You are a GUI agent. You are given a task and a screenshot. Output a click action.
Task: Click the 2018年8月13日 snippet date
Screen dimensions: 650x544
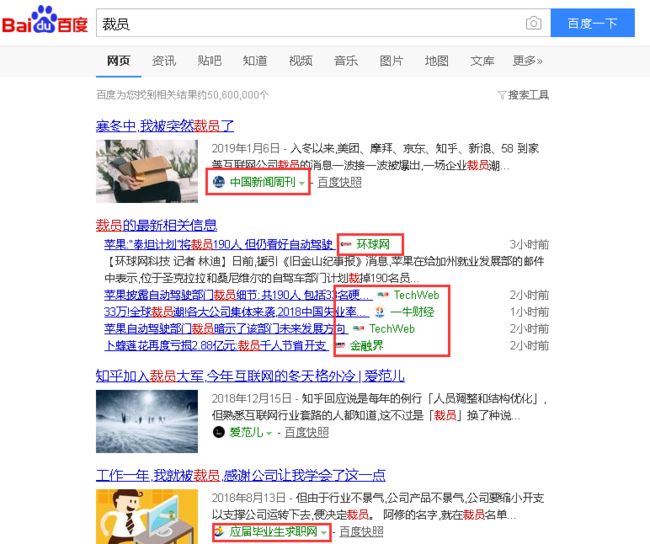point(249,498)
